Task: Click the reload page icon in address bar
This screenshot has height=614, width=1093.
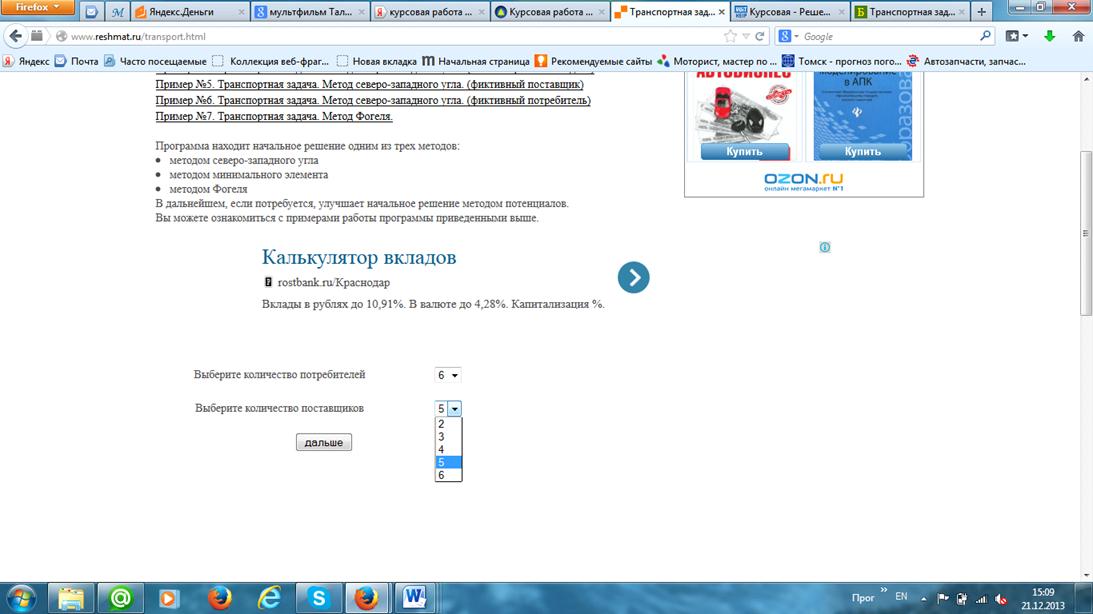Action: (760, 36)
